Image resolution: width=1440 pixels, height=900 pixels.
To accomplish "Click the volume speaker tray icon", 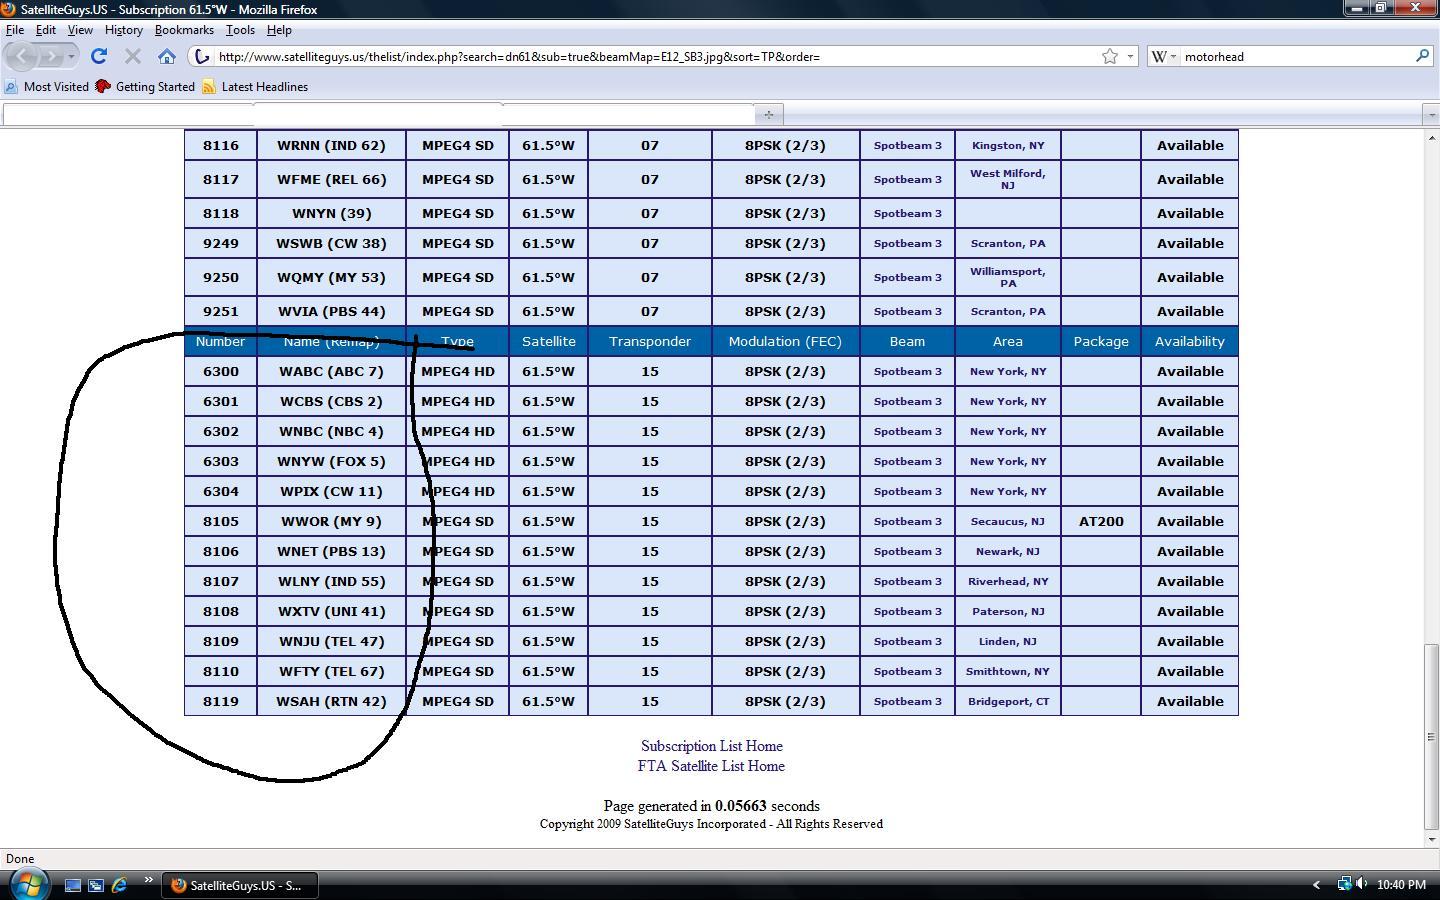I will (x=1361, y=884).
